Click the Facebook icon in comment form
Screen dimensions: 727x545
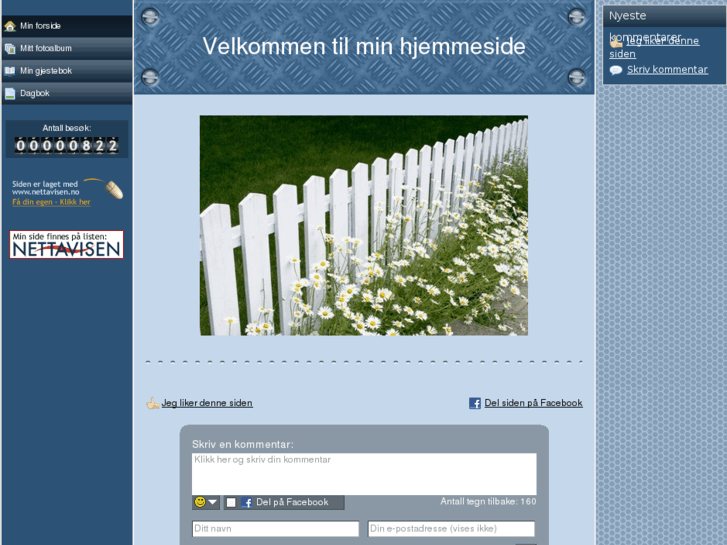point(247,502)
